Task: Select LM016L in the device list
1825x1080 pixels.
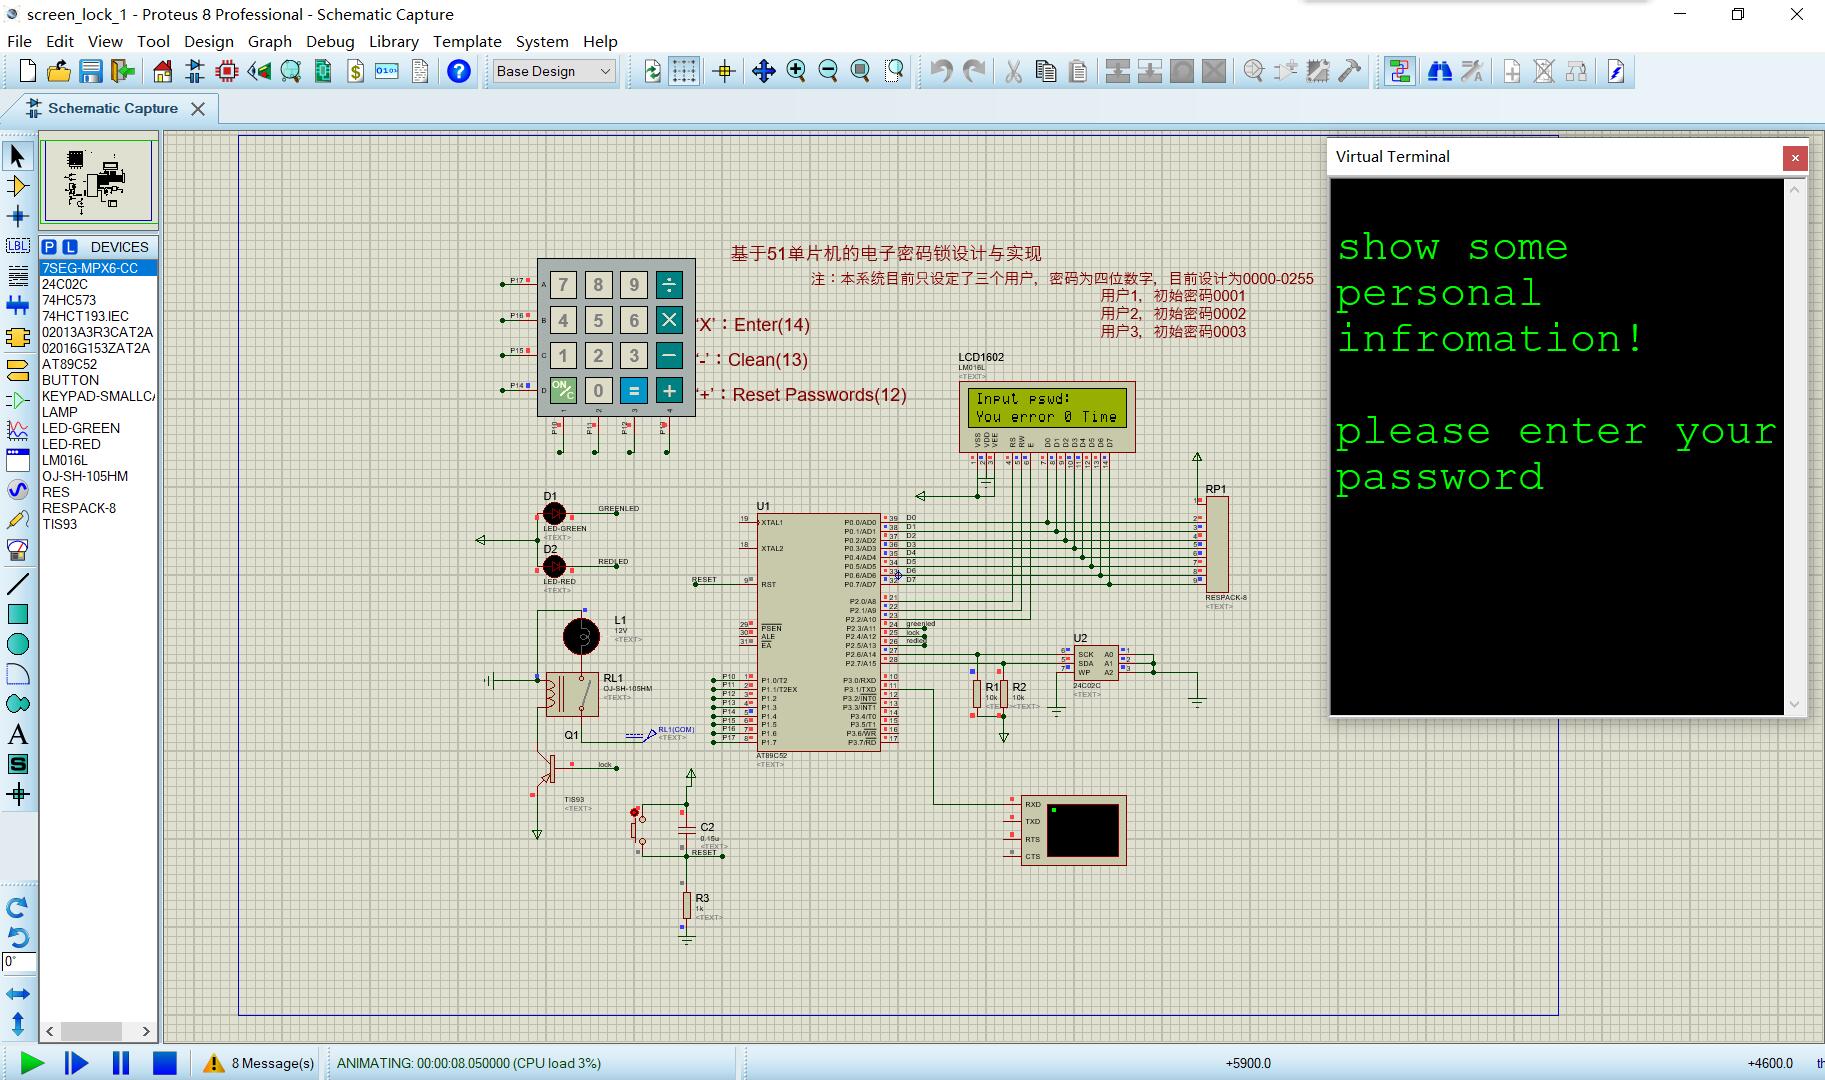Action: point(98,460)
